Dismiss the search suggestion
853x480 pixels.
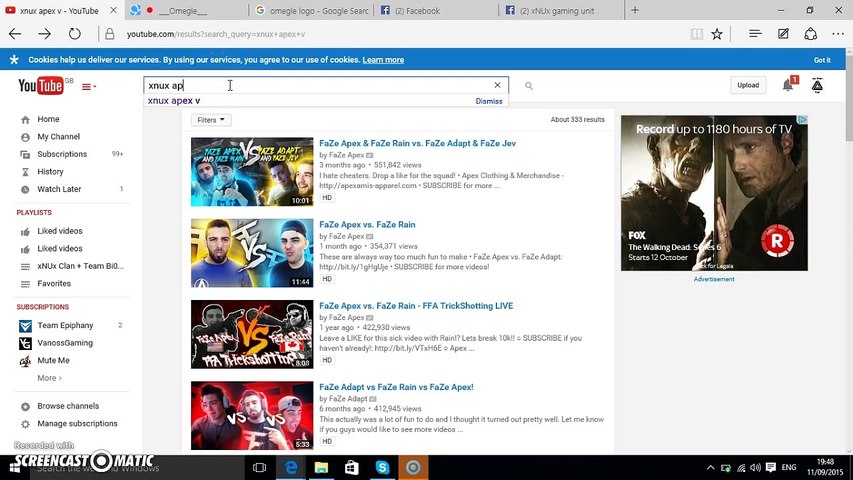(x=489, y=101)
